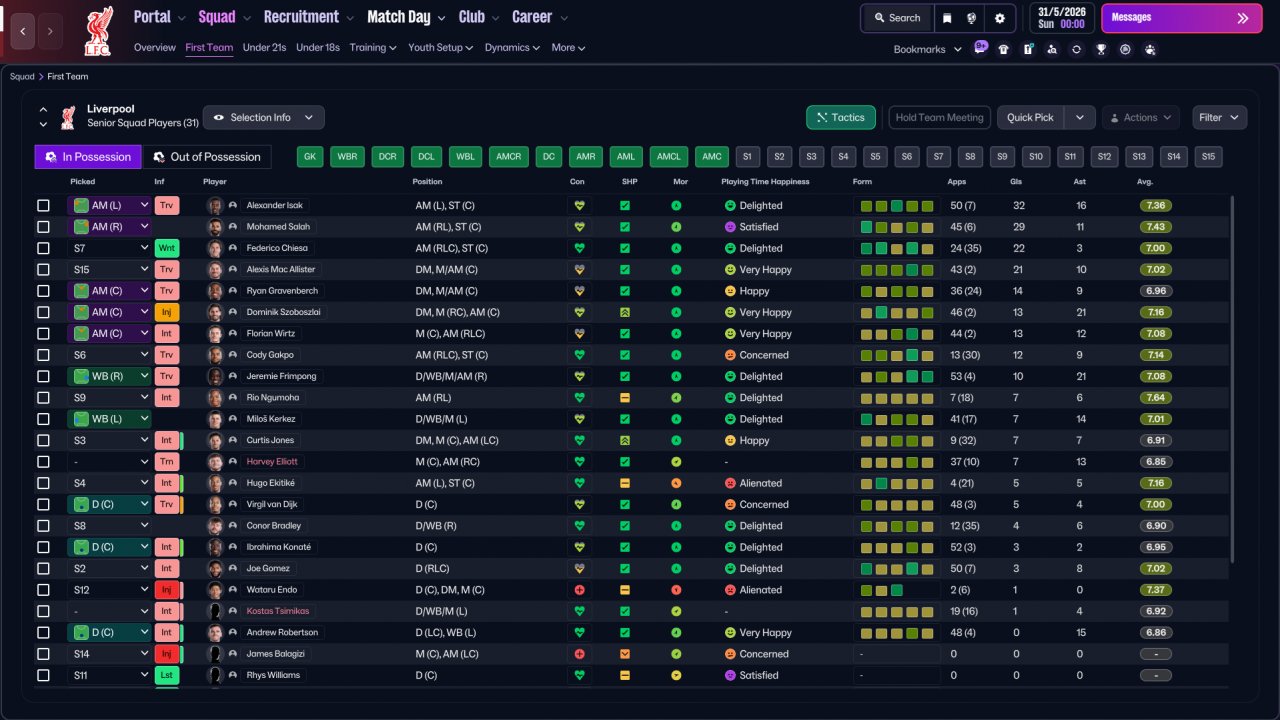The height and width of the screenshot is (720, 1280).
Task: Click the shirt bookmark shortcut icon
Action: pos(1003,49)
